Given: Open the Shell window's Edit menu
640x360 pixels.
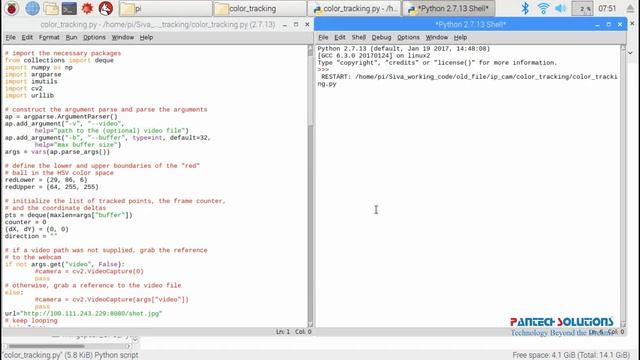Looking at the screenshot, I should coord(340,37).
